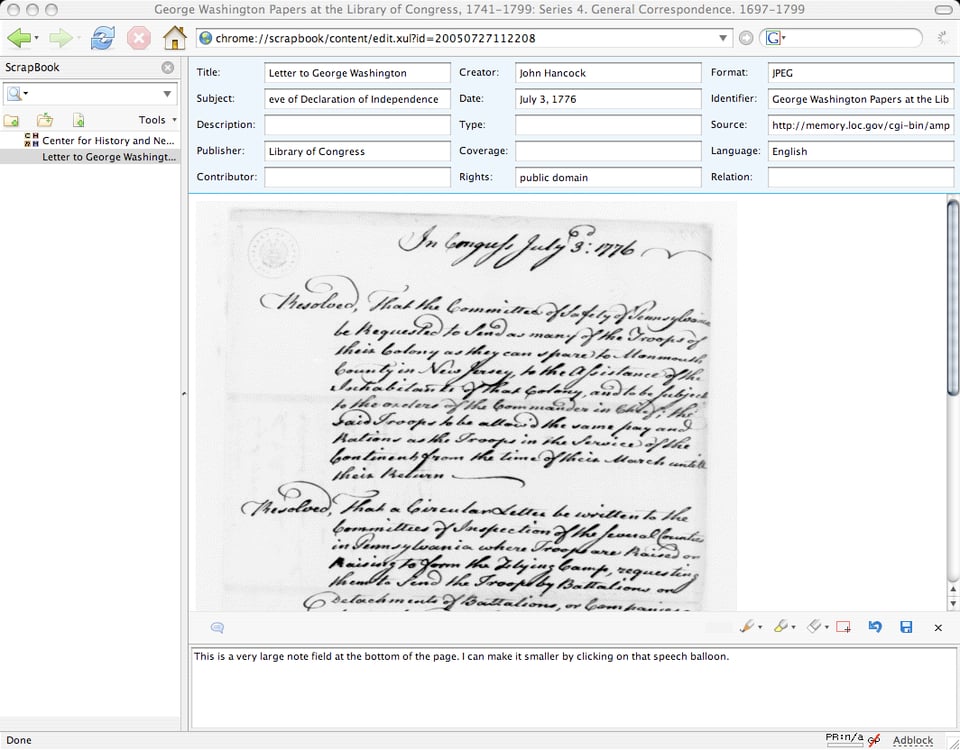Go to the Home page icon
The image size is (960, 750).
pyautogui.click(x=174, y=38)
